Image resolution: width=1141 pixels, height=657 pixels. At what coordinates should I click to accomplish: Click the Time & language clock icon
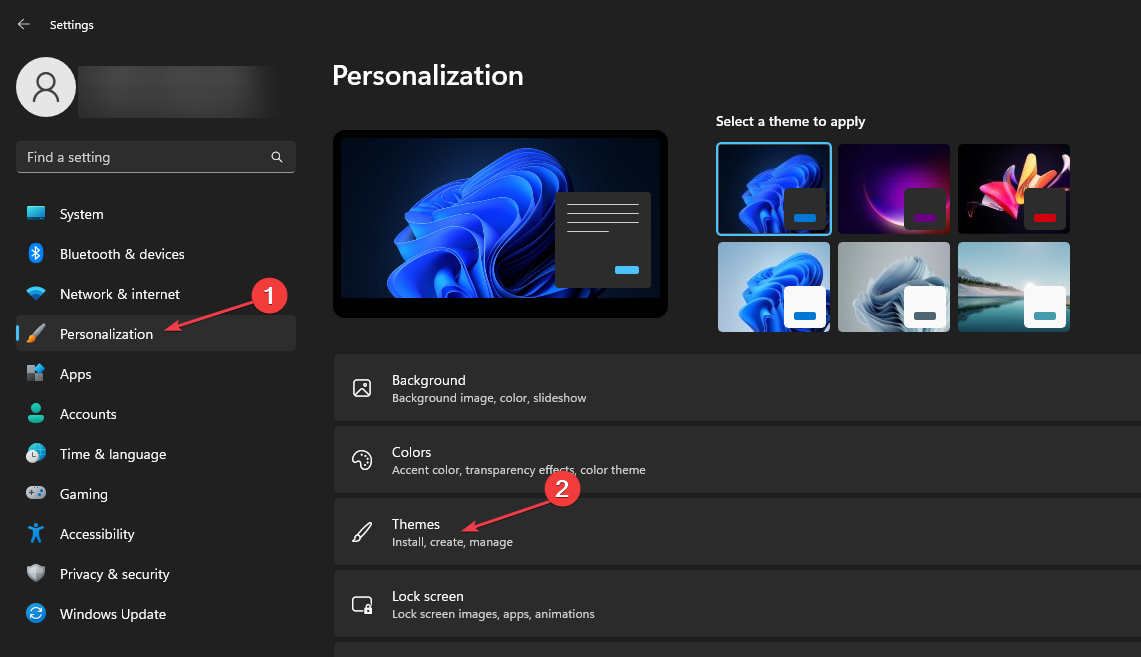(36, 453)
